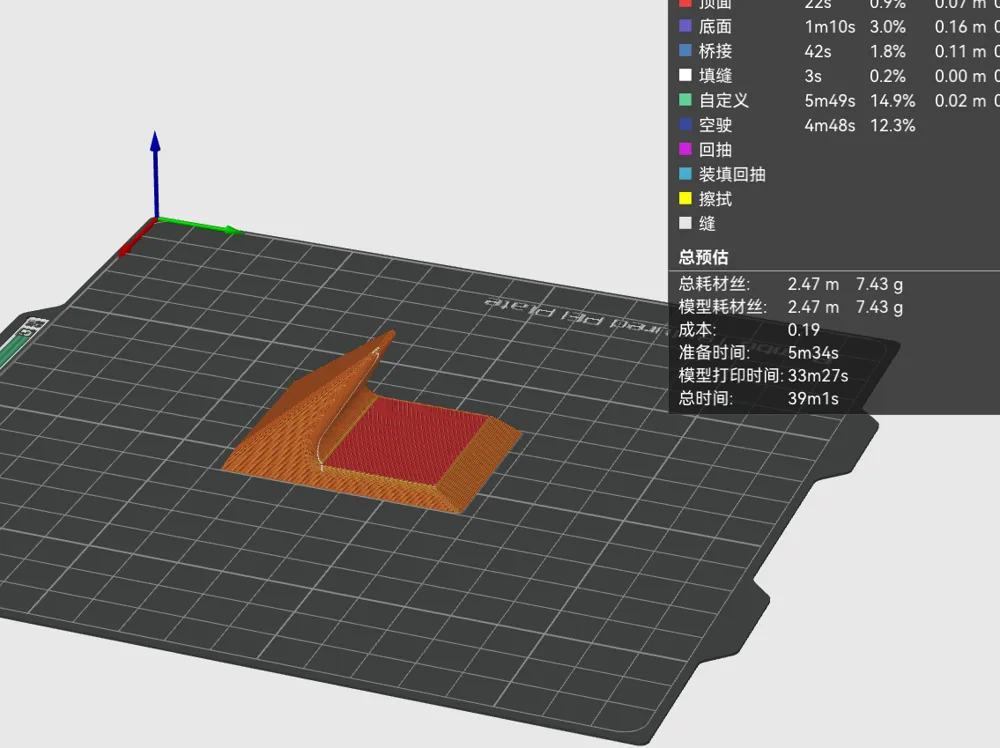The height and width of the screenshot is (748, 1000).
Task: Click the green Y axis arrow
Action: (x=201, y=225)
